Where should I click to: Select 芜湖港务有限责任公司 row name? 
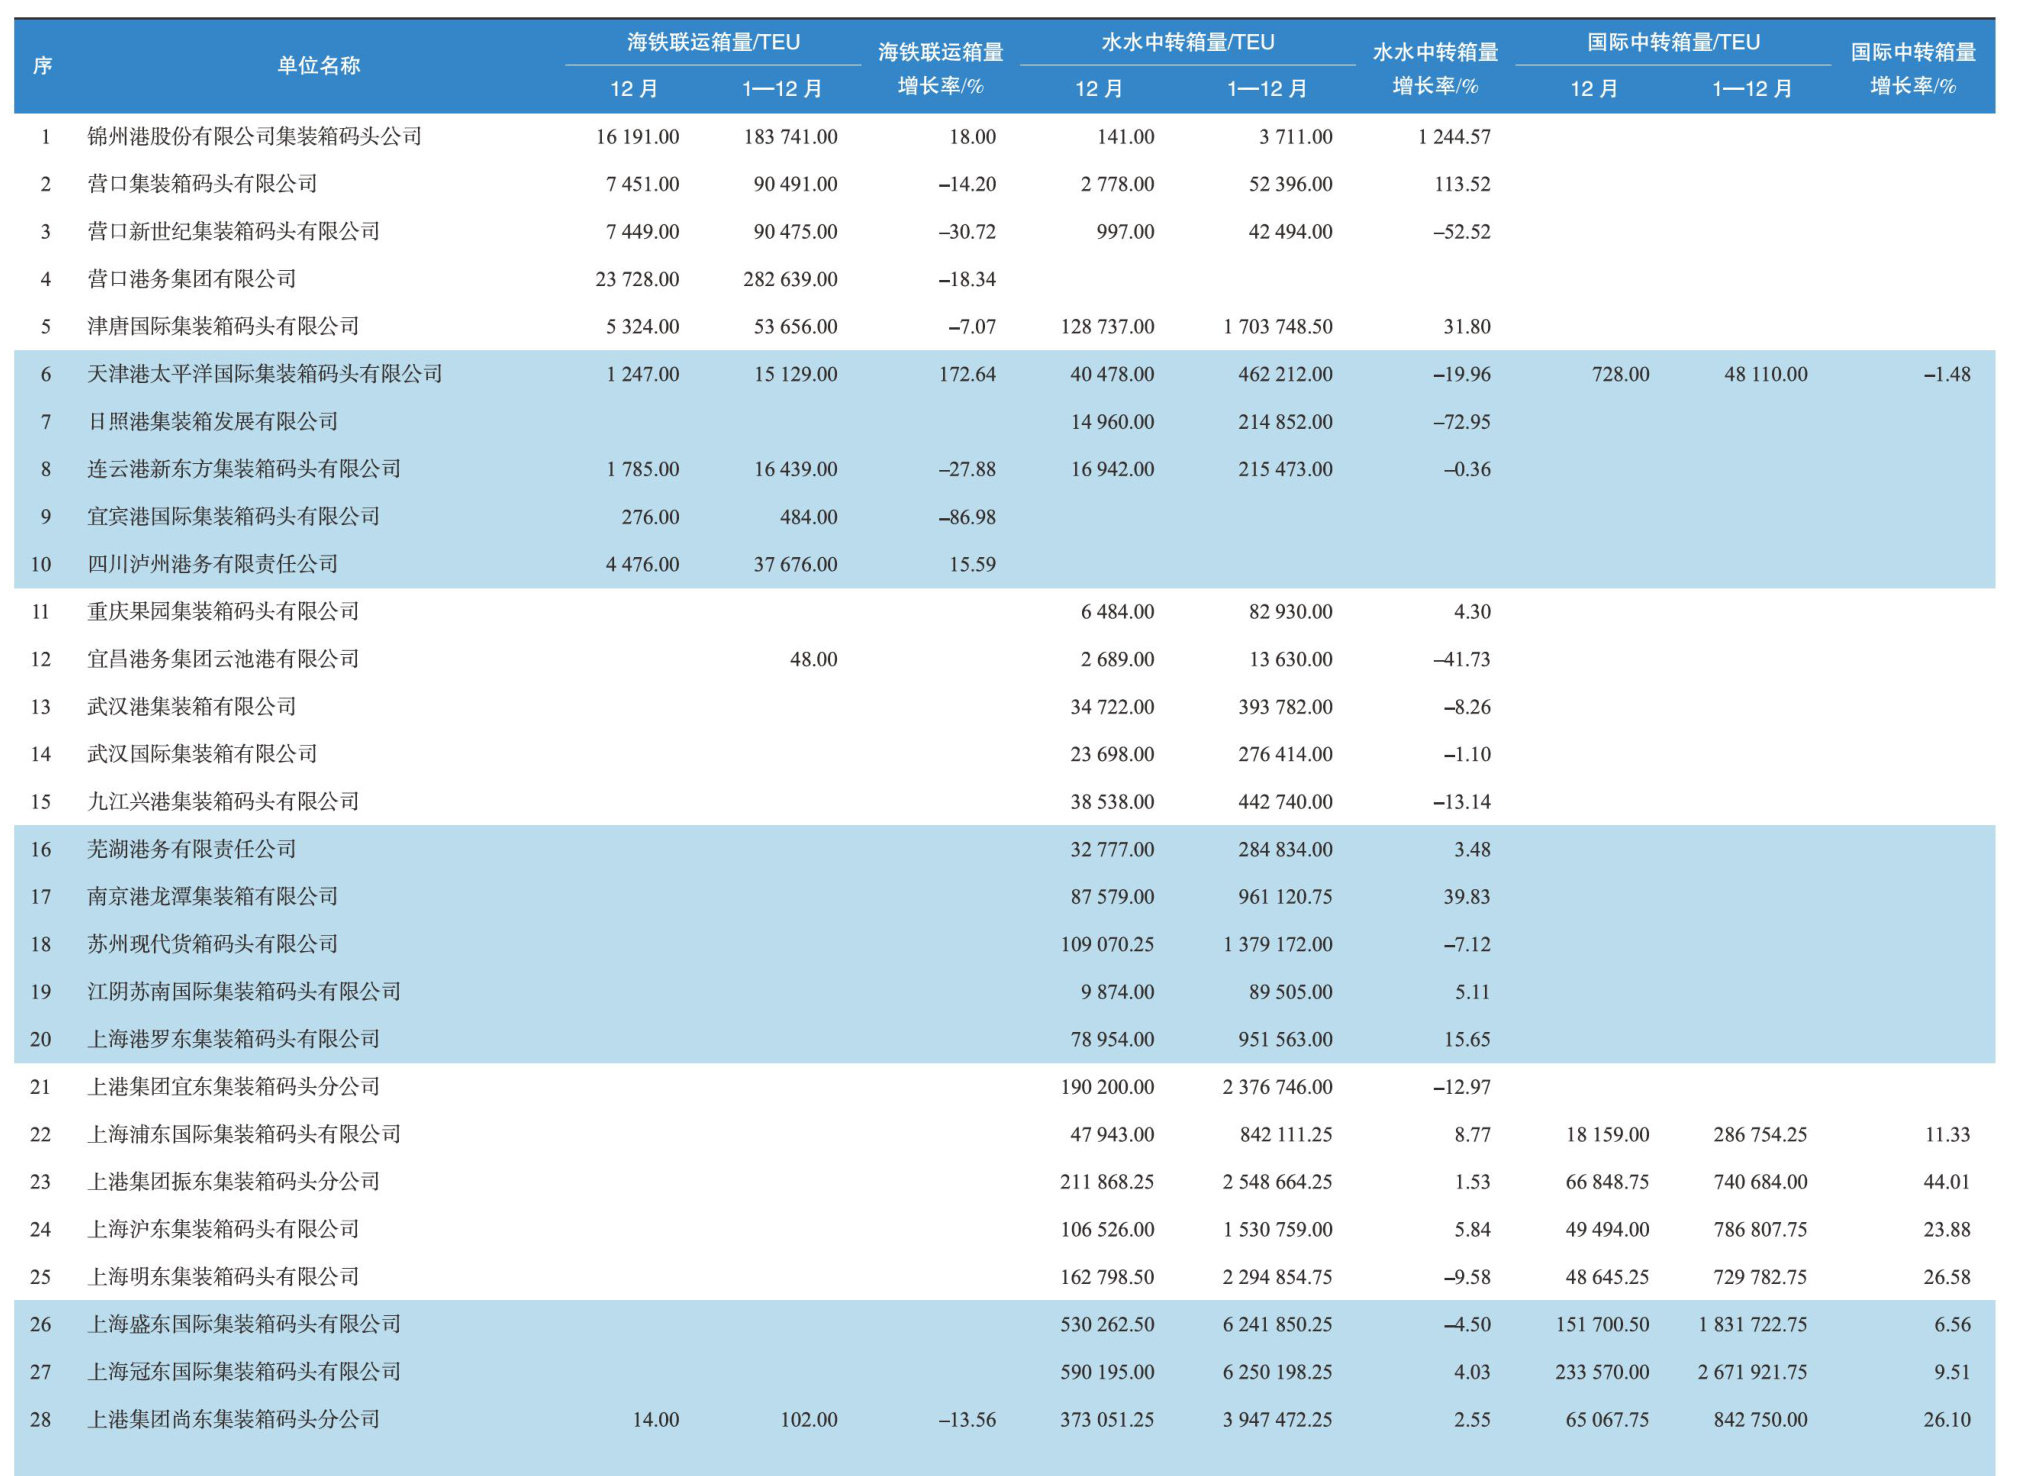(192, 849)
